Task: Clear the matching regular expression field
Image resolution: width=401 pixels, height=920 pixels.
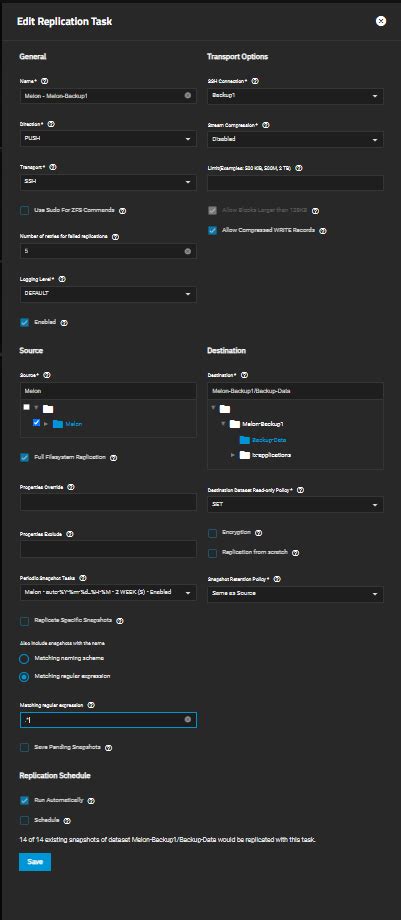Action: 188,719
